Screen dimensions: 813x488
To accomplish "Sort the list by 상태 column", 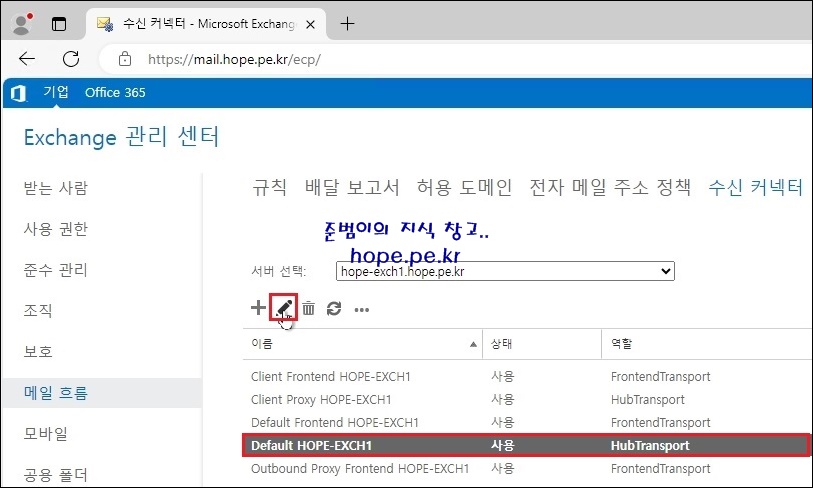I will 542,344.
